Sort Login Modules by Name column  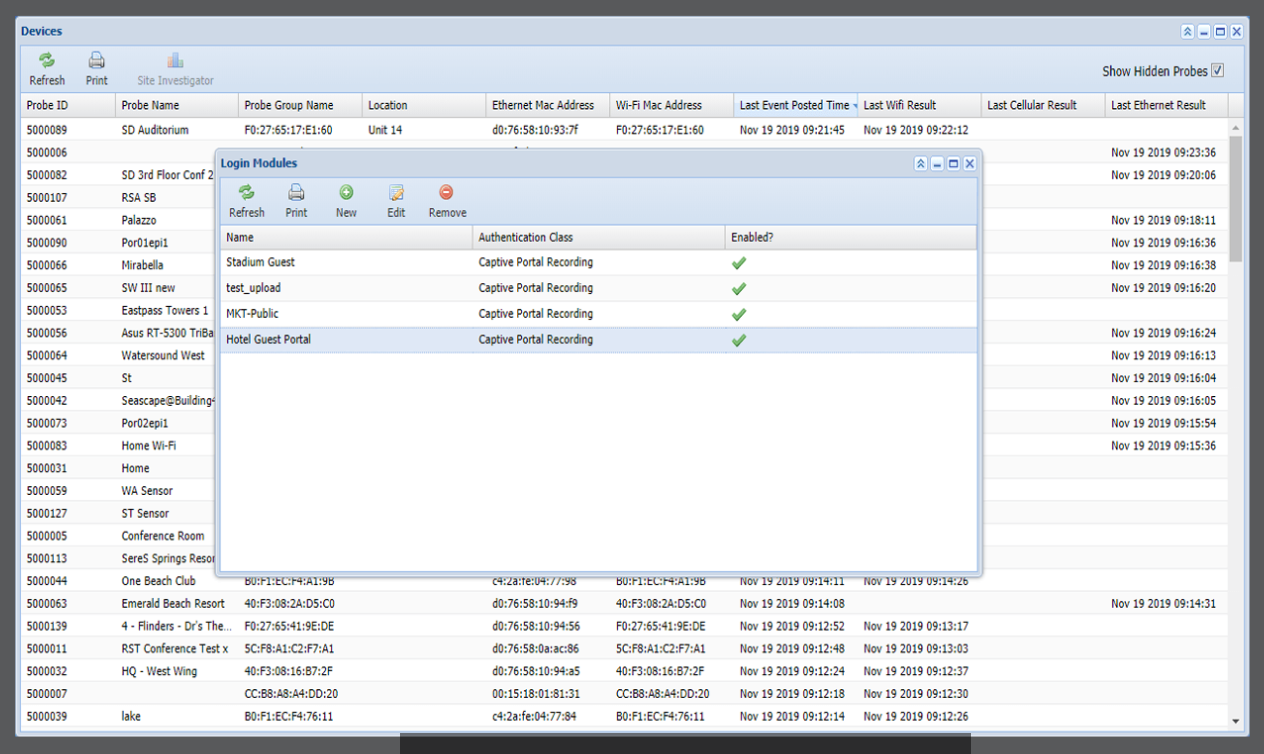(346, 238)
